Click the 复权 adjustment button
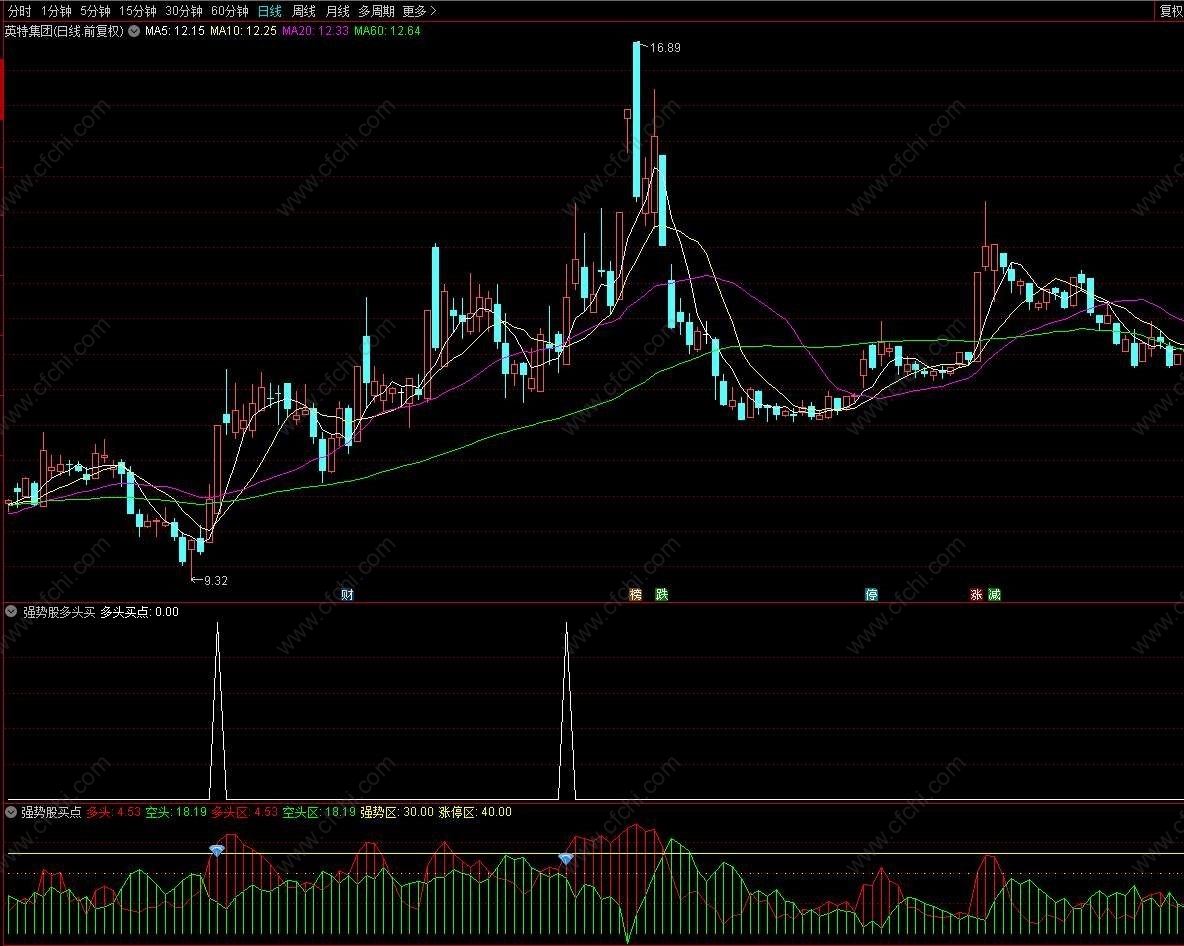Image resolution: width=1184 pixels, height=946 pixels. pyautogui.click(x=1171, y=11)
